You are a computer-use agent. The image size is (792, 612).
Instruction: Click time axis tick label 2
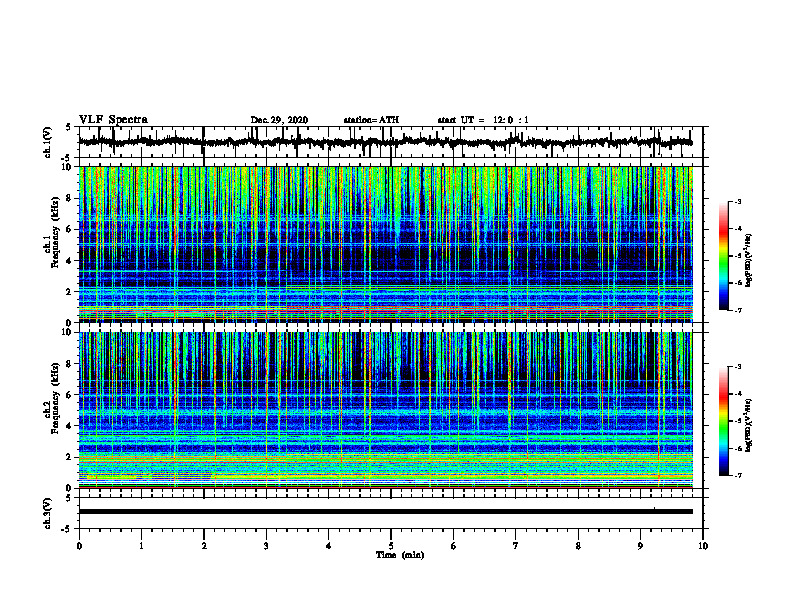(x=204, y=546)
